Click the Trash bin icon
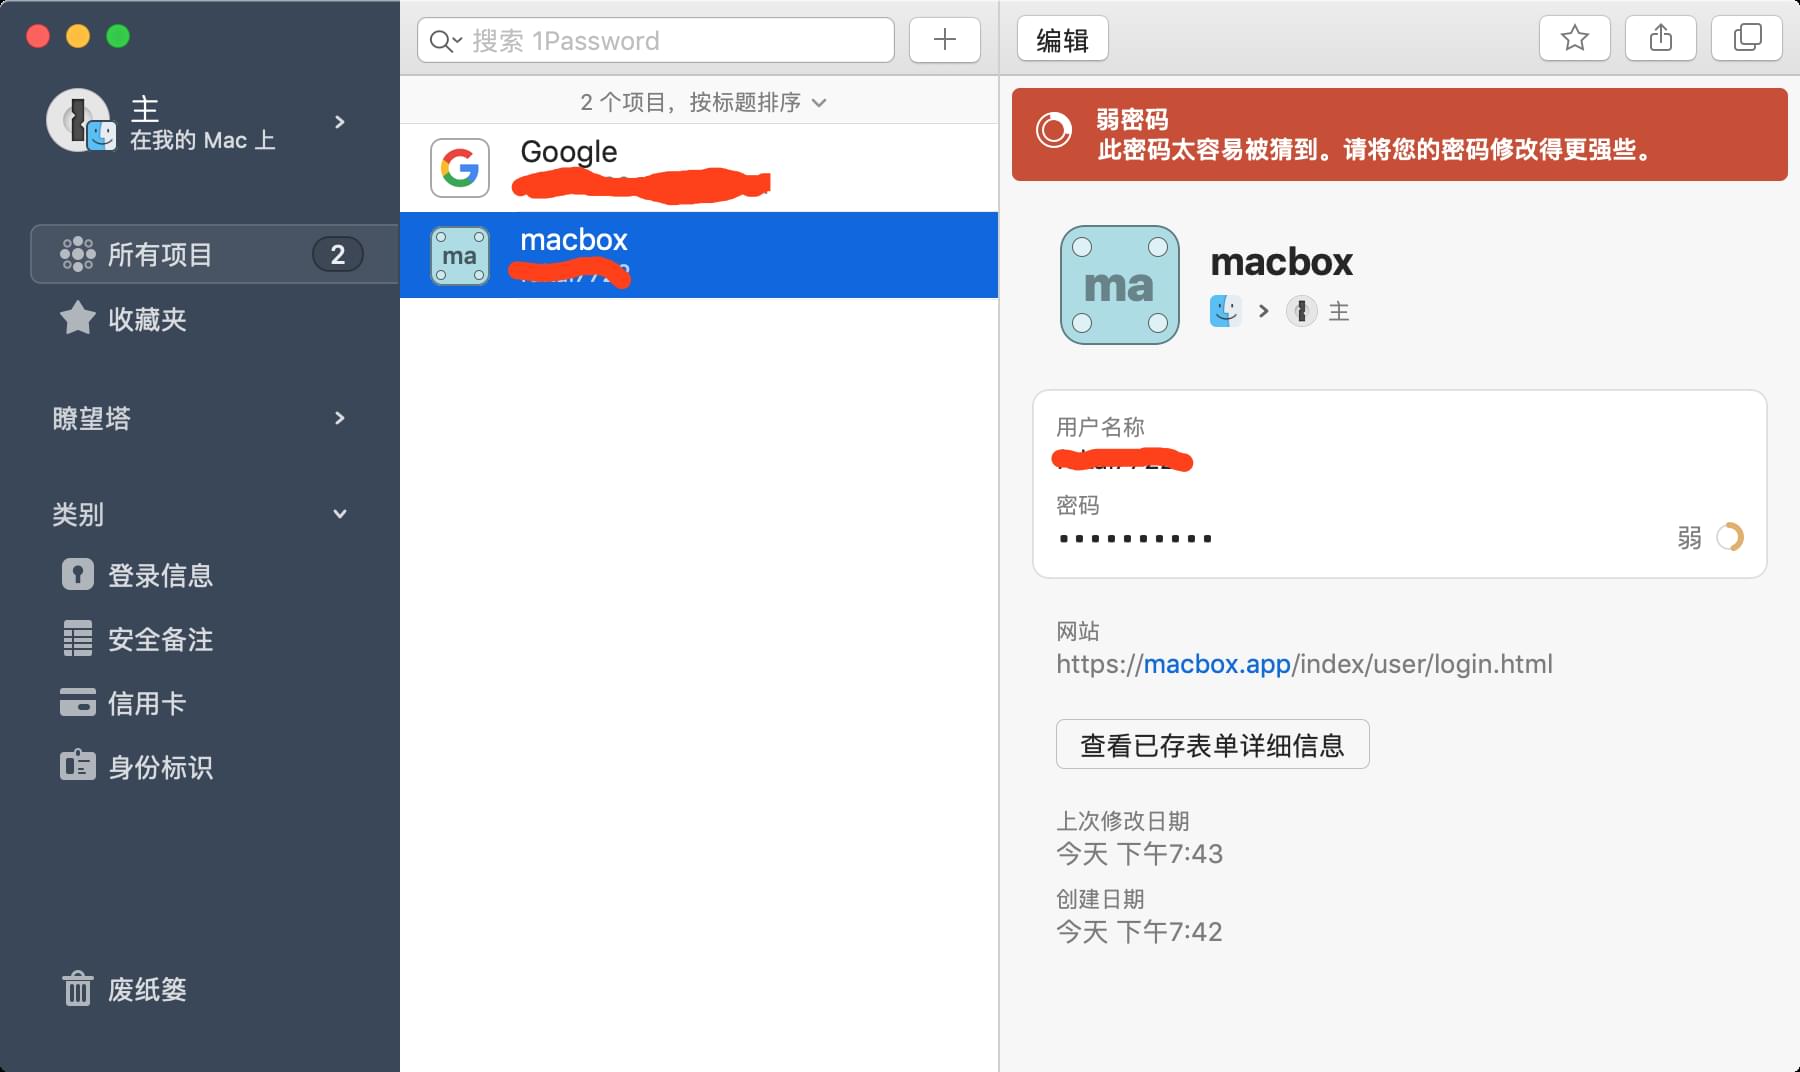Image resolution: width=1800 pixels, height=1072 pixels. coord(77,989)
